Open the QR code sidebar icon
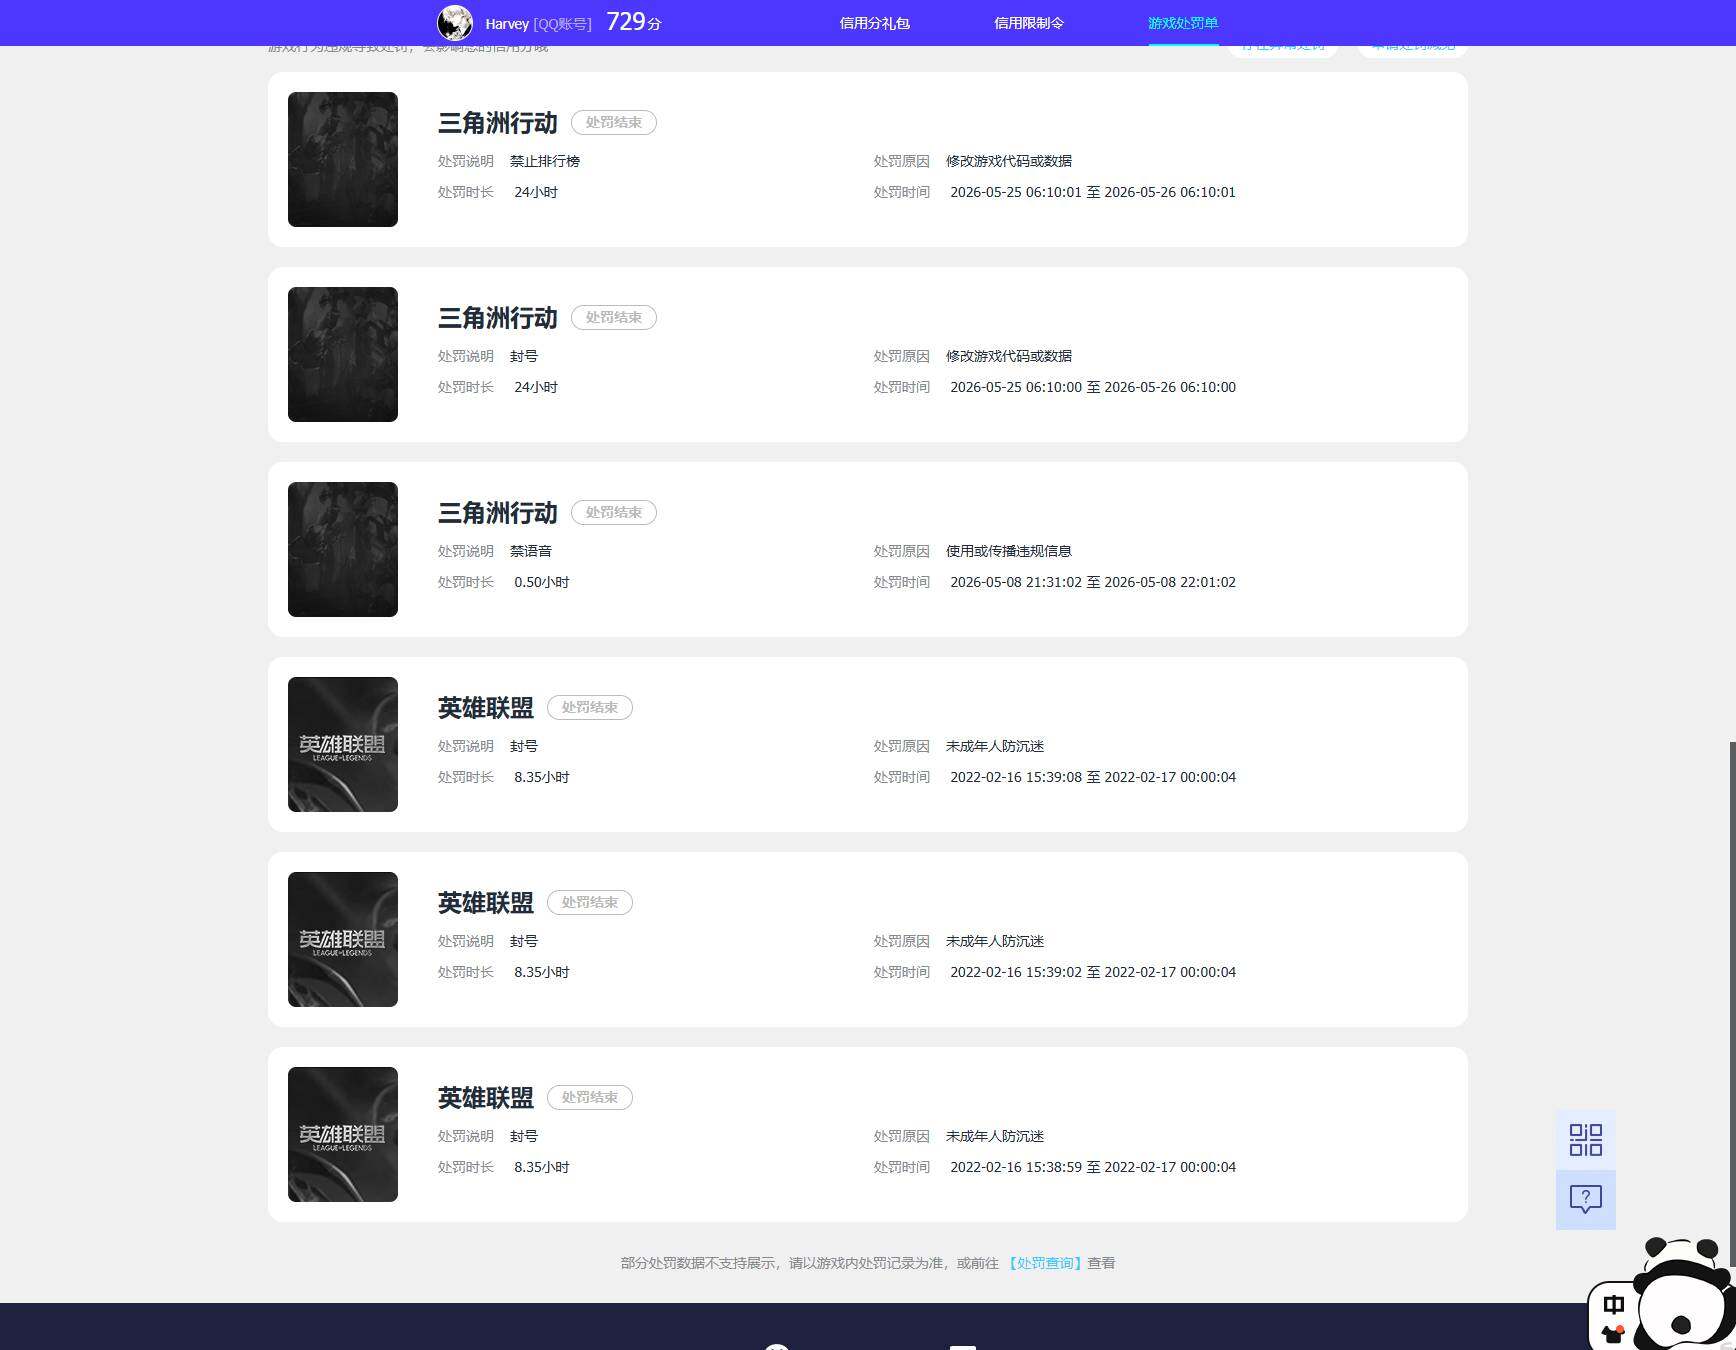This screenshot has width=1736, height=1350. coord(1585,1139)
